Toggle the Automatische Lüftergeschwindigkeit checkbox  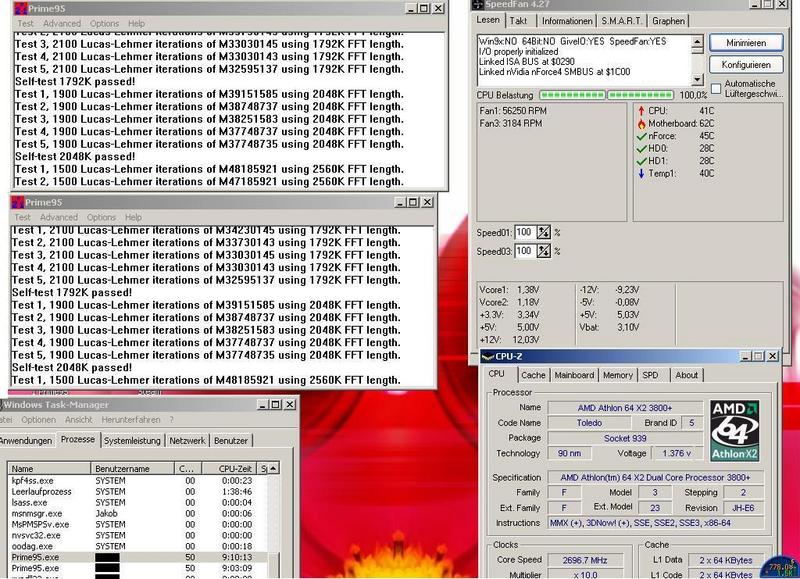pos(716,89)
